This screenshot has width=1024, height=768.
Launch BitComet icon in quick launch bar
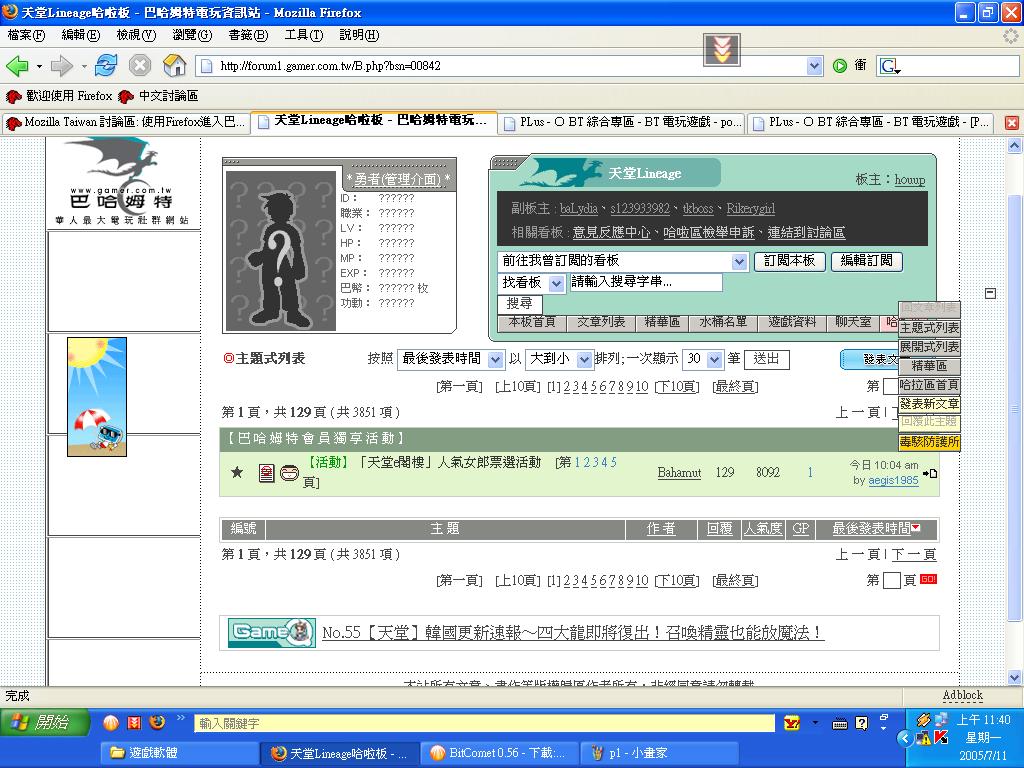pyautogui.click(x=110, y=723)
